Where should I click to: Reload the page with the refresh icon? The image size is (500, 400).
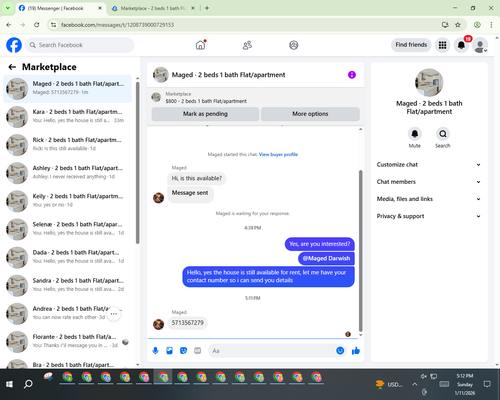(x=37, y=25)
